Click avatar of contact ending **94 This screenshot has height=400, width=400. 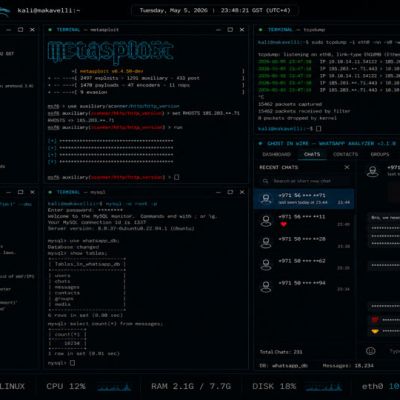[x=266, y=286]
